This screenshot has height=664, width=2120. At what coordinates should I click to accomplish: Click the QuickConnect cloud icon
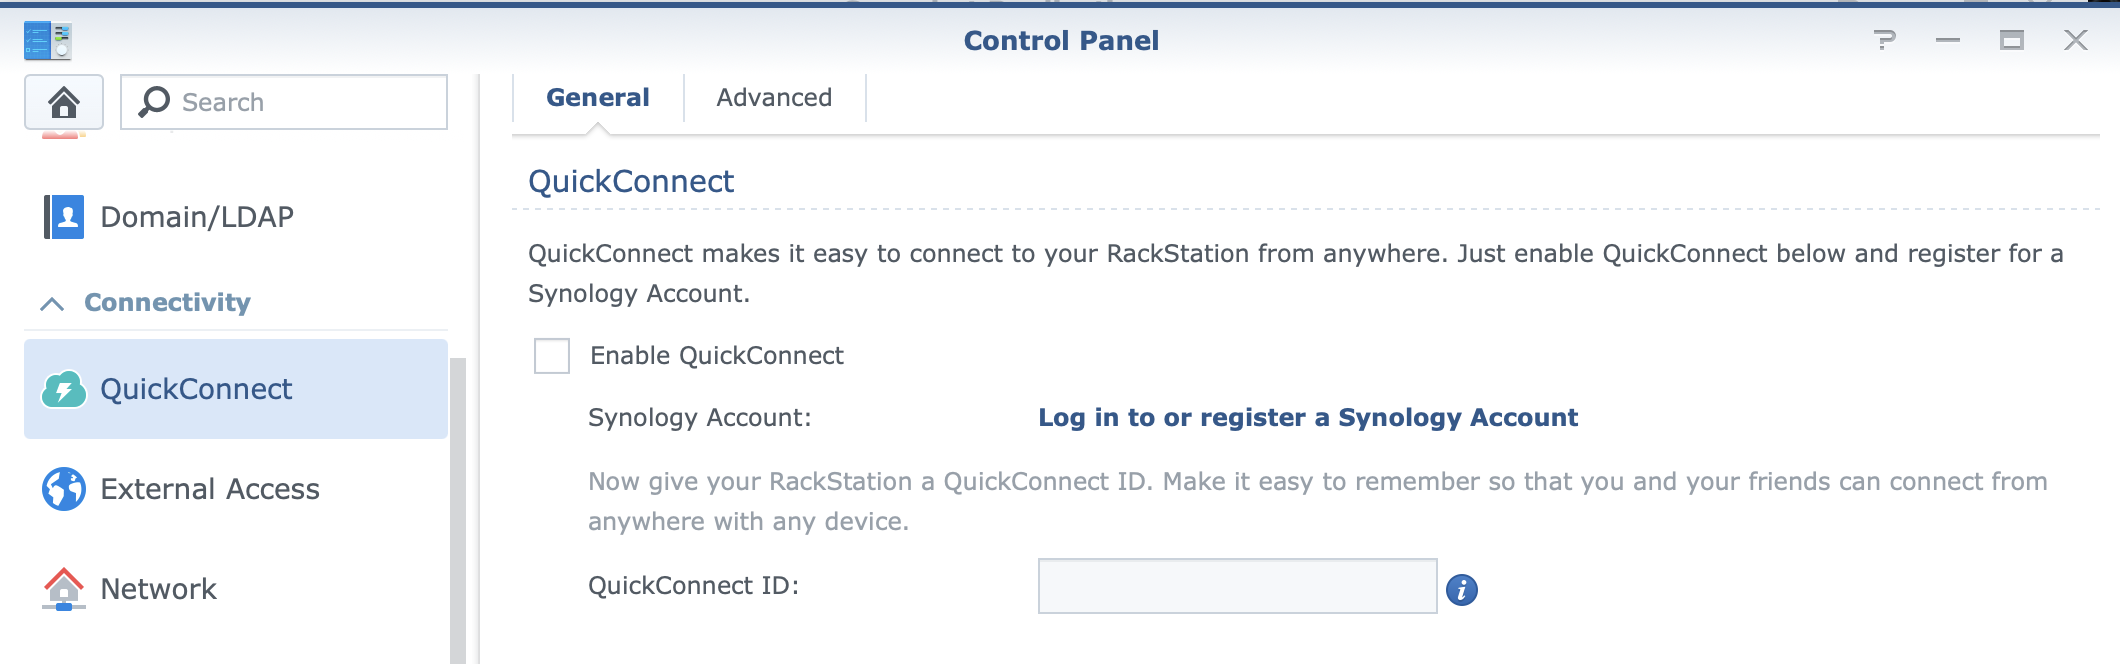64,390
